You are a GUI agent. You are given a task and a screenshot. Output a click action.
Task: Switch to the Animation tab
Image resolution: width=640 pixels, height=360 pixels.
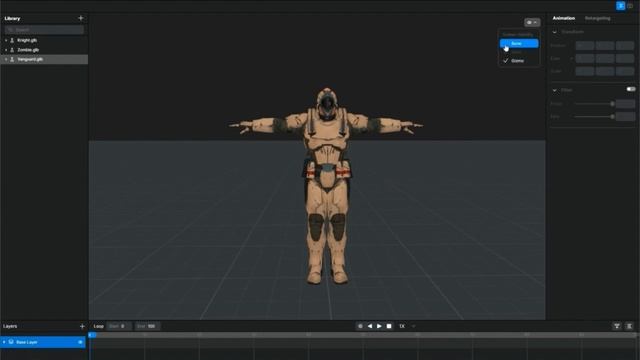click(563, 18)
